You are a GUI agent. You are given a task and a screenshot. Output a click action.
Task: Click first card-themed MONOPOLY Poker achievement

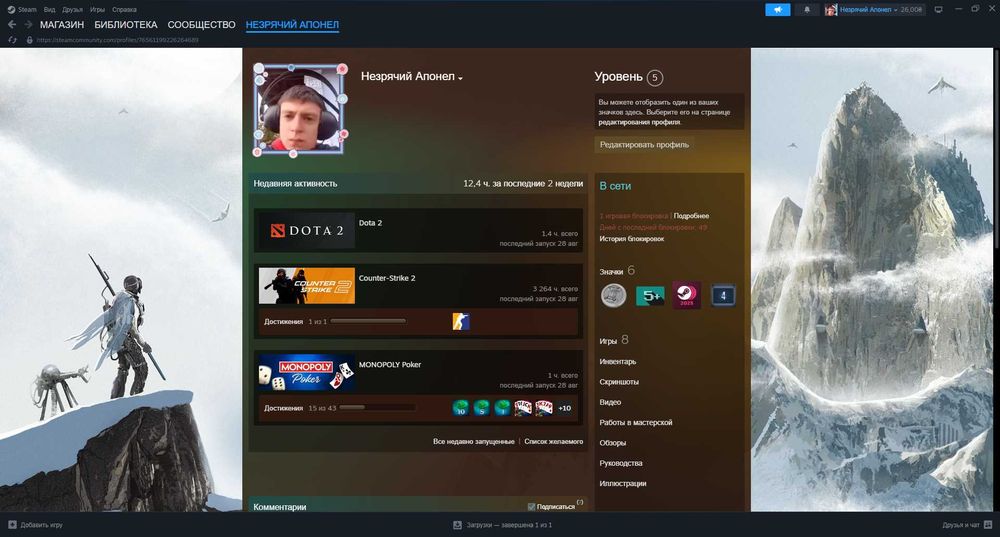tap(523, 408)
